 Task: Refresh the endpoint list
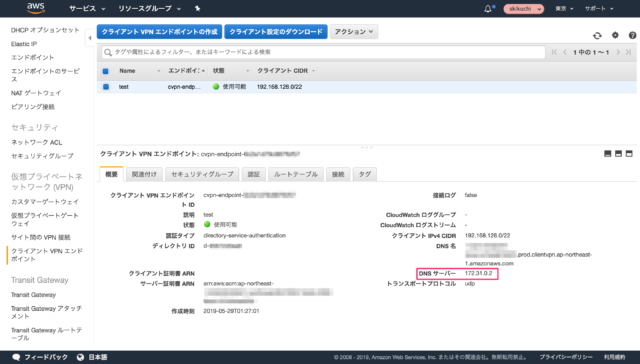pyautogui.click(x=597, y=36)
